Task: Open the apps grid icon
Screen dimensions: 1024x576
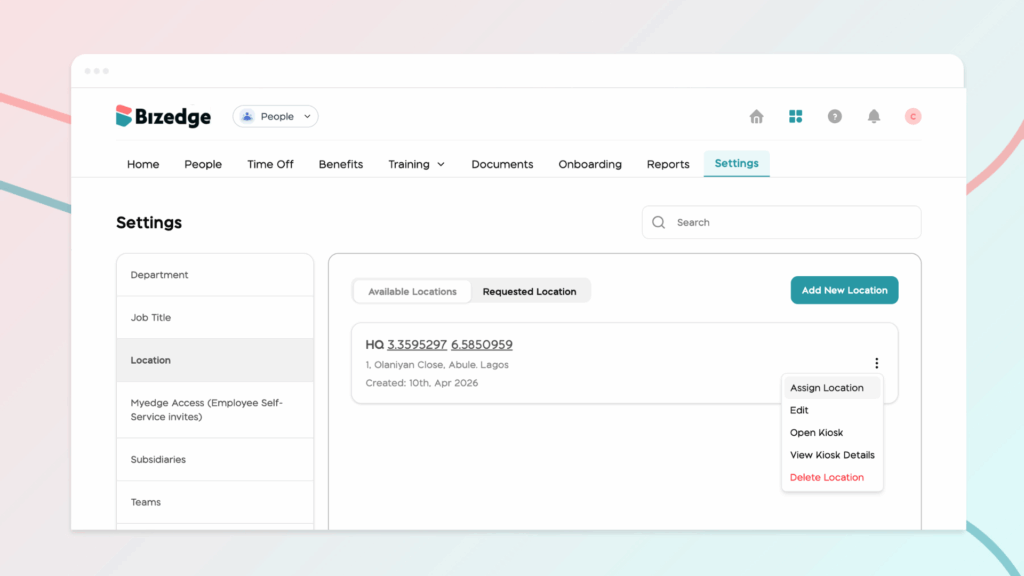Action: pyautogui.click(x=795, y=116)
